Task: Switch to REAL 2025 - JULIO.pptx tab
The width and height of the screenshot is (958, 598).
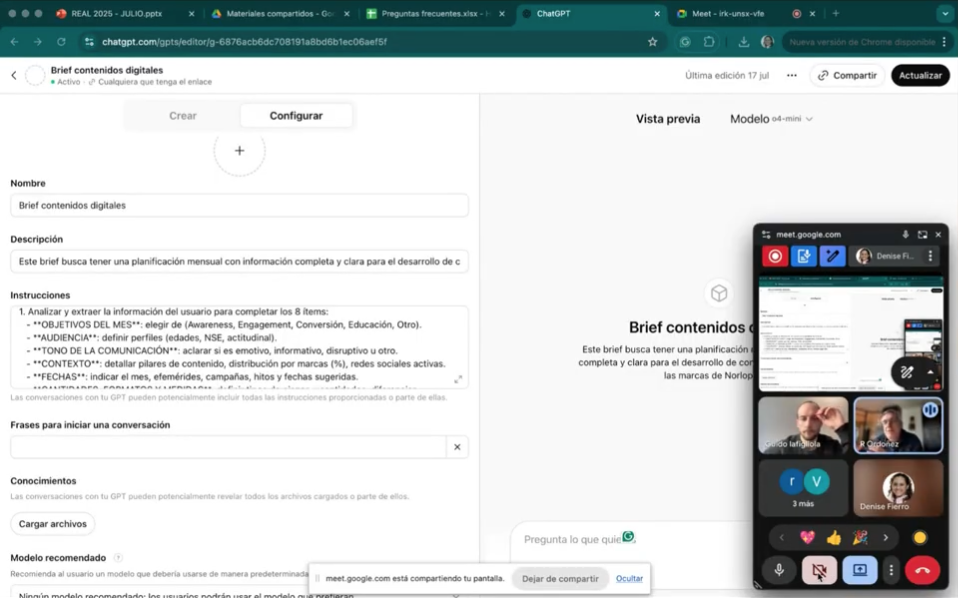Action: click(124, 13)
